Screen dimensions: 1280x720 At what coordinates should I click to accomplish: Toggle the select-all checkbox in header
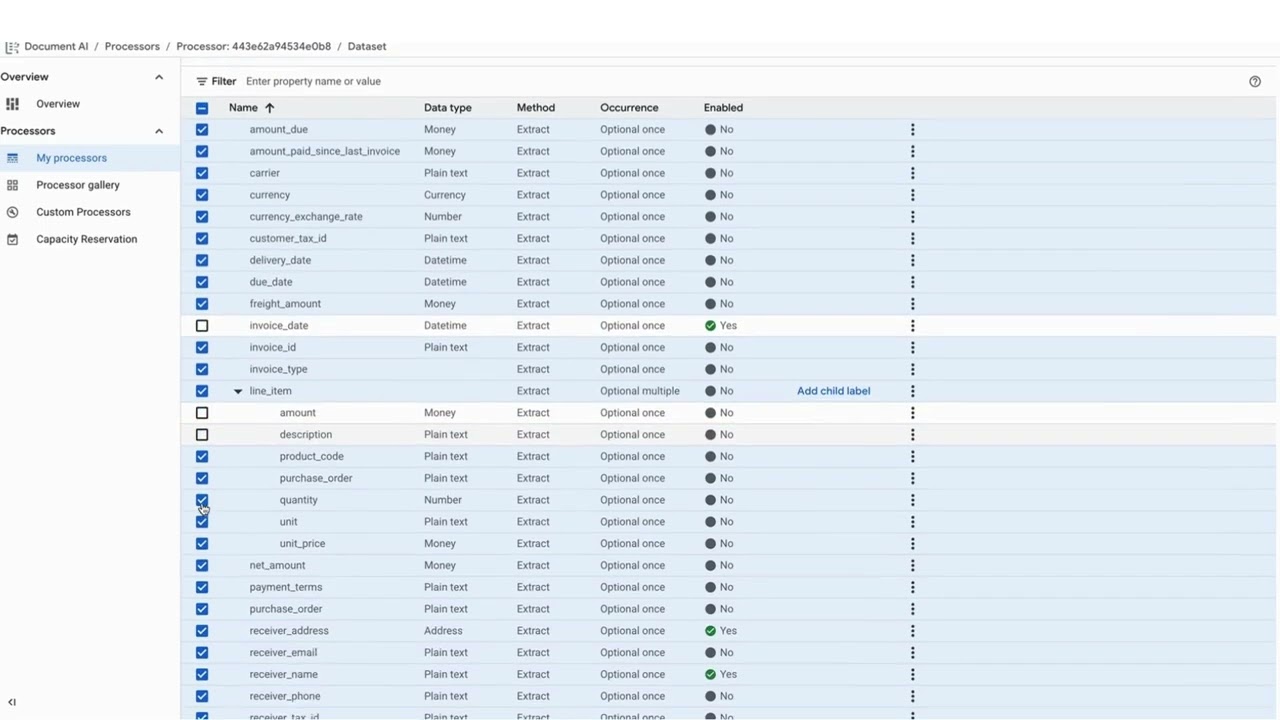click(x=202, y=108)
